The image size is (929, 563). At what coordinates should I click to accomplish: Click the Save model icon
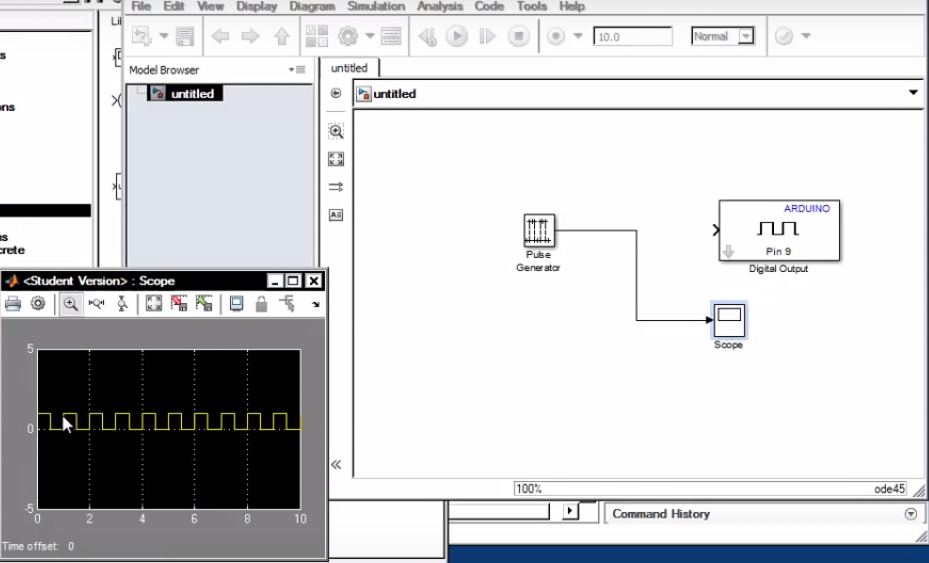coord(185,37)
